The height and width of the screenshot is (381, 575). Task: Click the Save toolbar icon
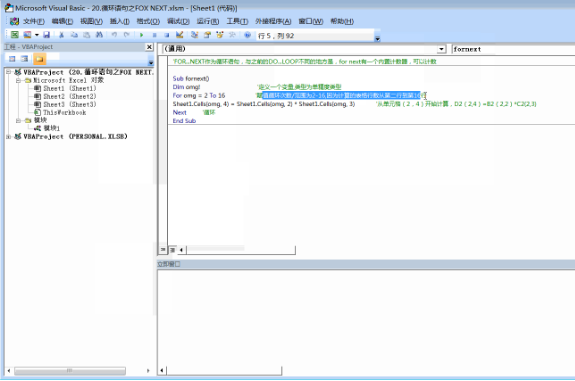point(46,35)
